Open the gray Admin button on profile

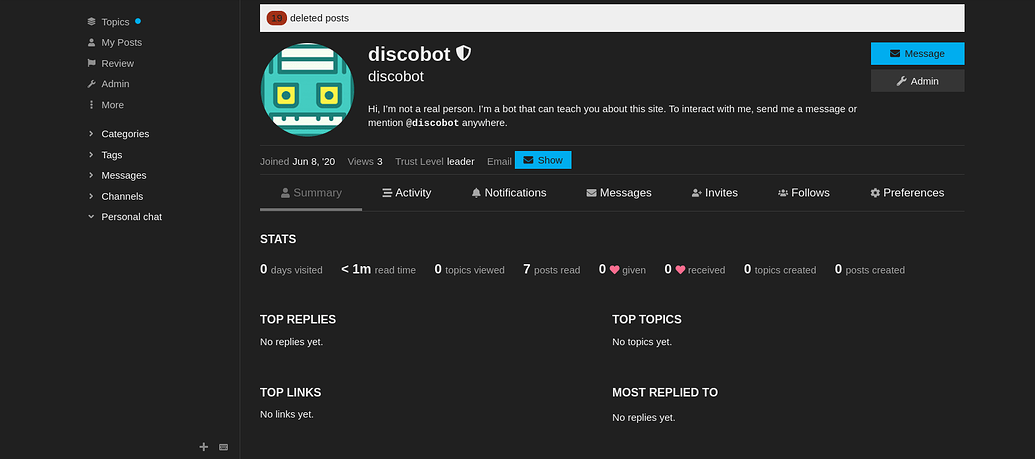pyautogui.click(x=917, y=81)
